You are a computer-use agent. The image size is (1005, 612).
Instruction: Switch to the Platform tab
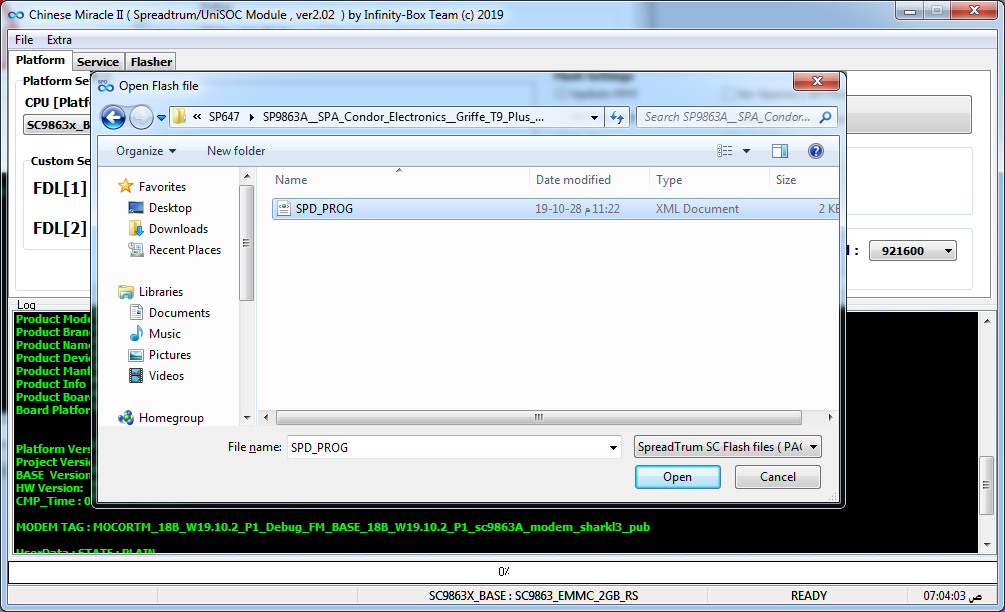coord(40,60)
